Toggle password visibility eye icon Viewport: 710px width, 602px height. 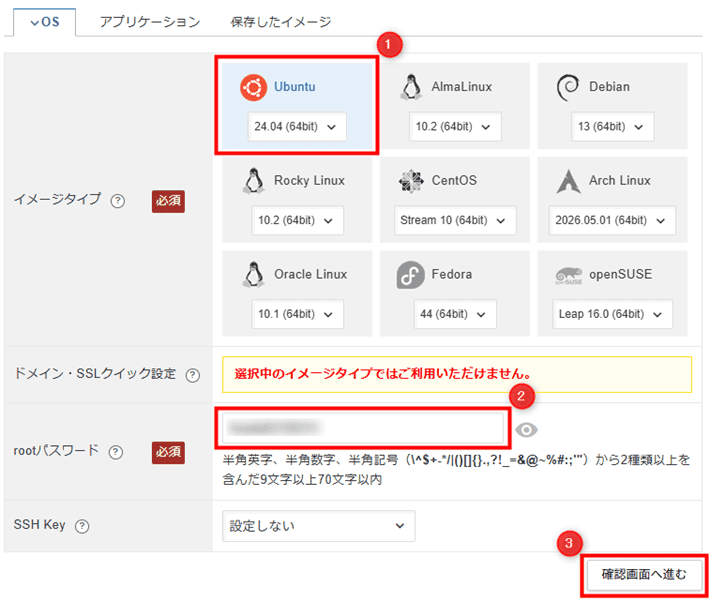click(526, 430)
